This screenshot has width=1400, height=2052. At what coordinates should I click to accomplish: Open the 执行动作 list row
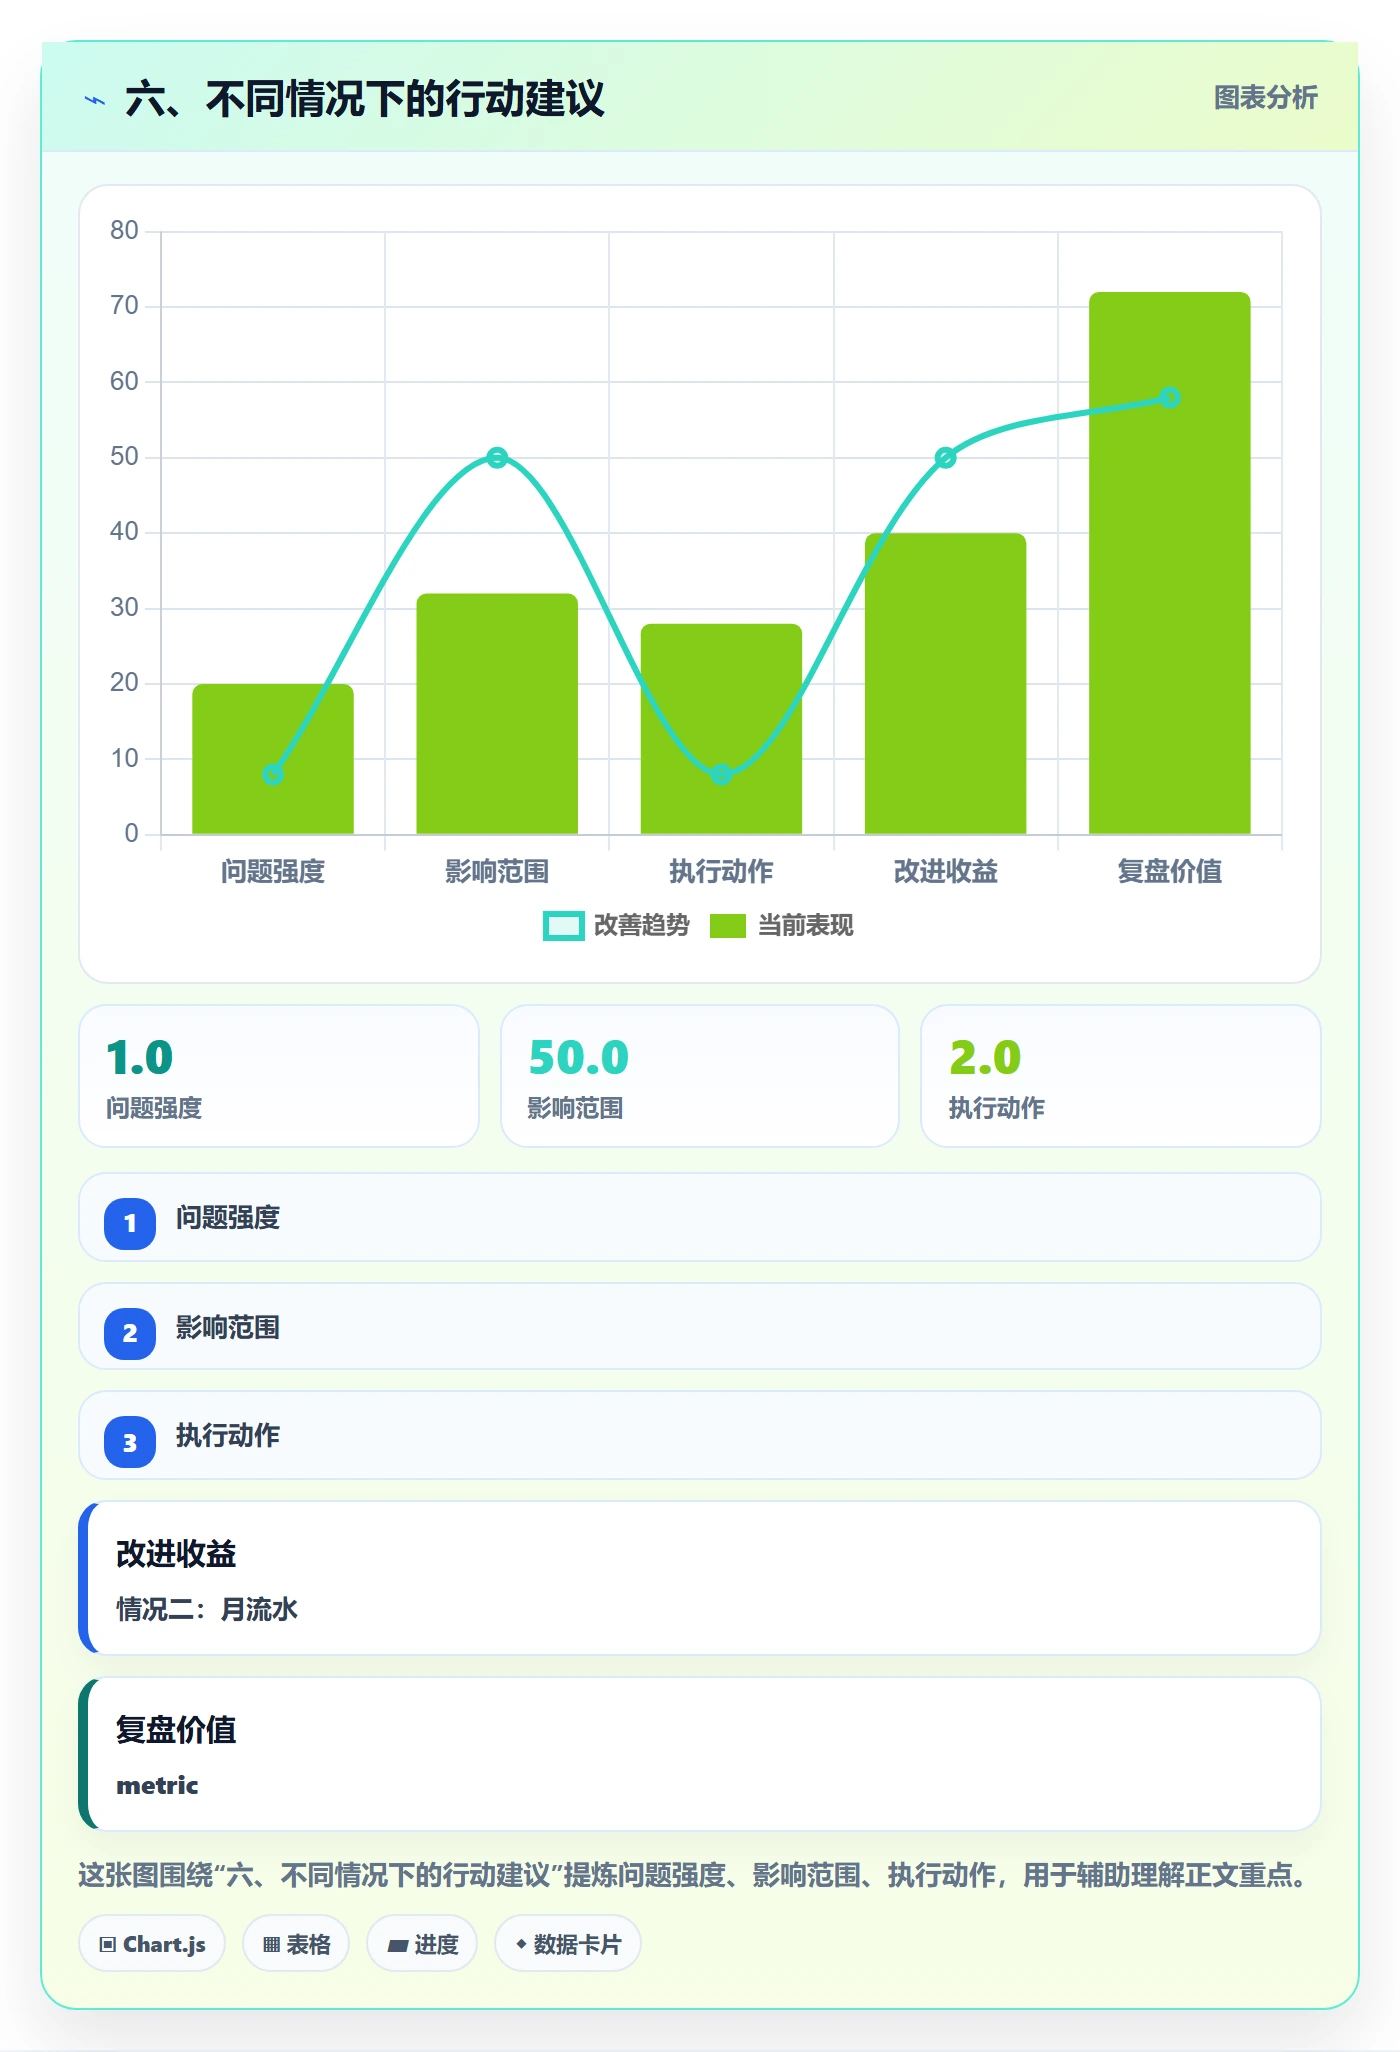click(700, 1435)
